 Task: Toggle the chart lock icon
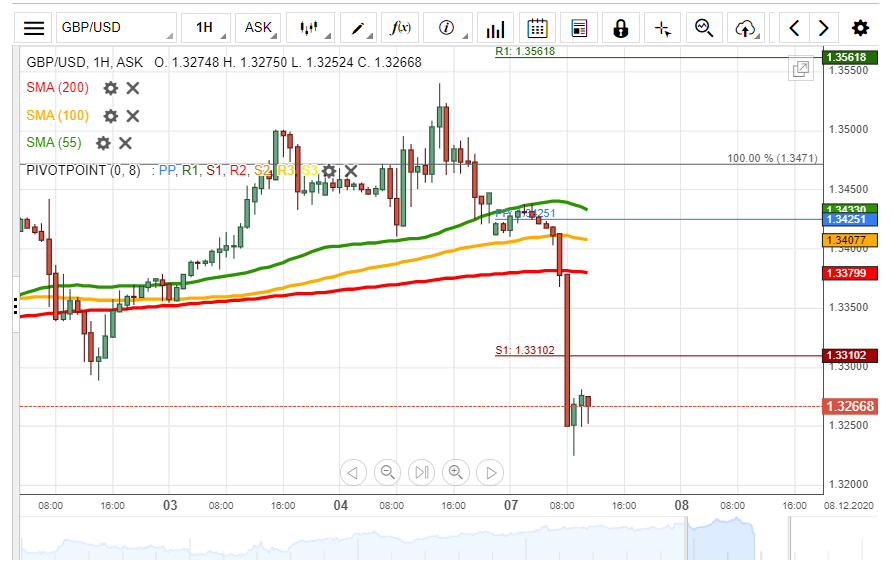(x=621, y=28)
